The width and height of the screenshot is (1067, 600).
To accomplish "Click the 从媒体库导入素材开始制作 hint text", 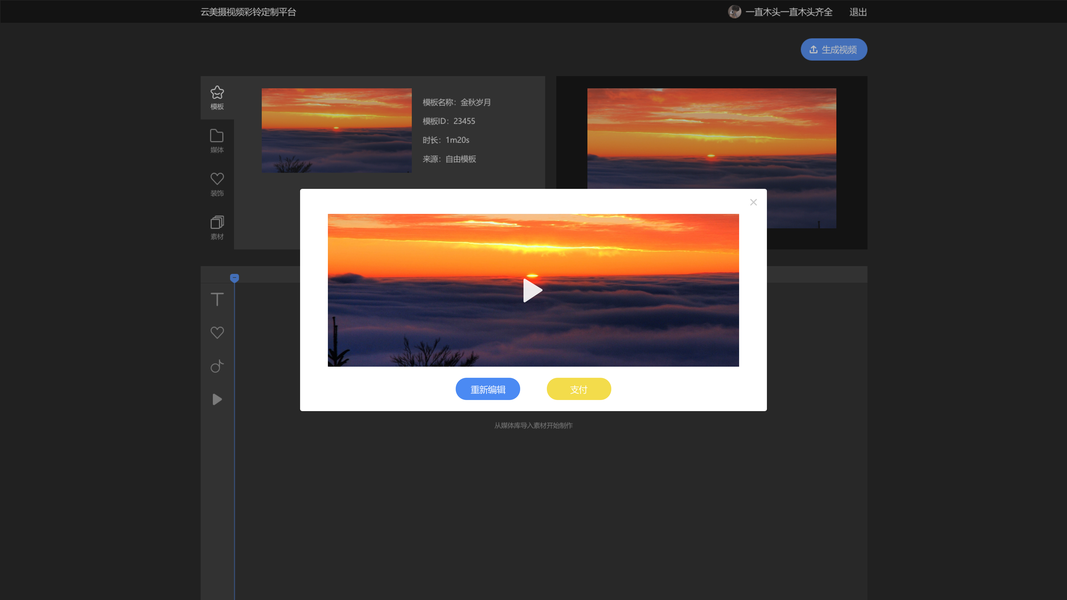I will pos(534,426).
